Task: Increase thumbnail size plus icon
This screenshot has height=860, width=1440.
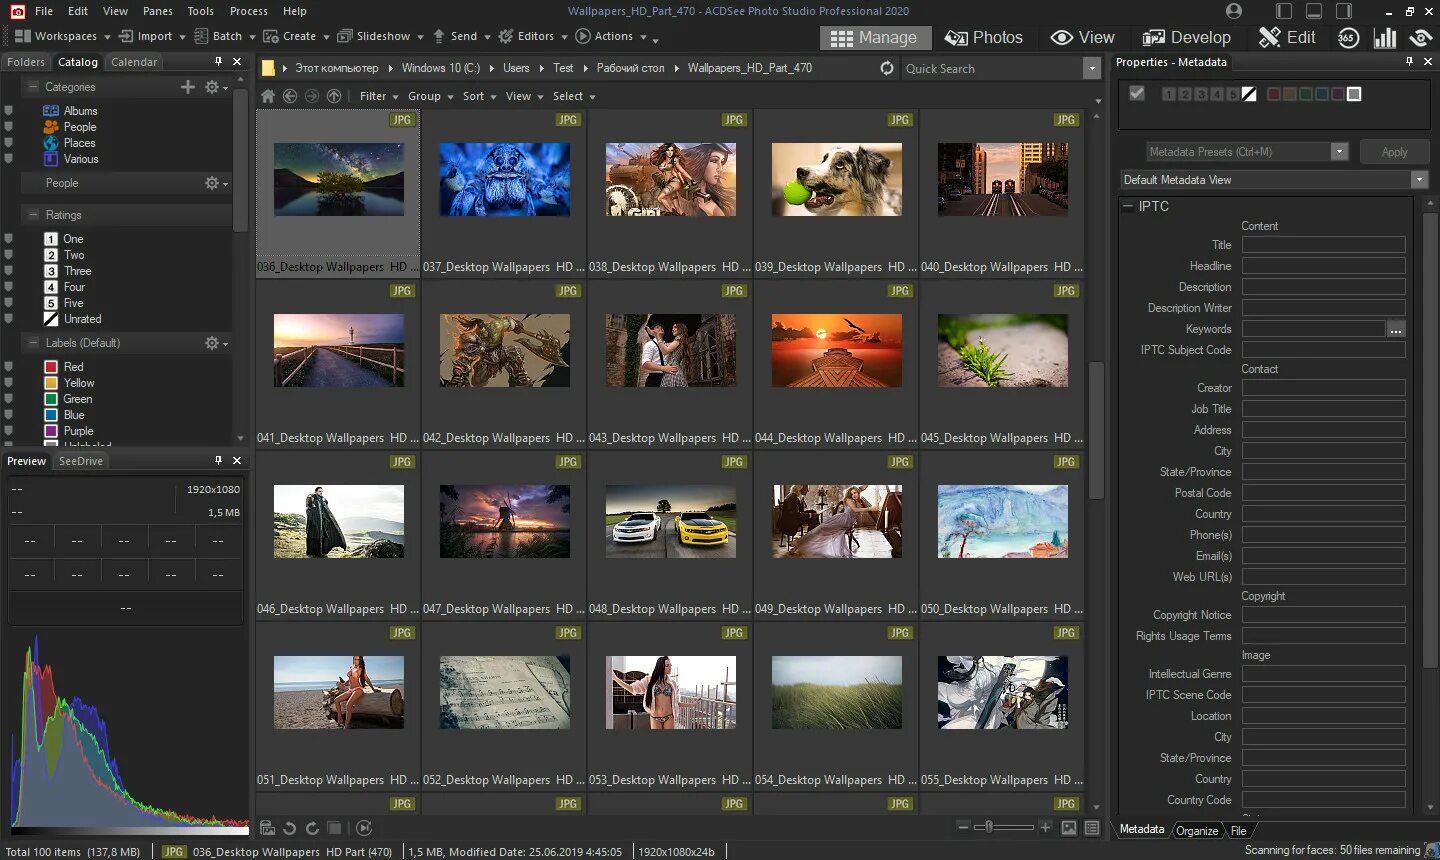Action: [1045, 827]
